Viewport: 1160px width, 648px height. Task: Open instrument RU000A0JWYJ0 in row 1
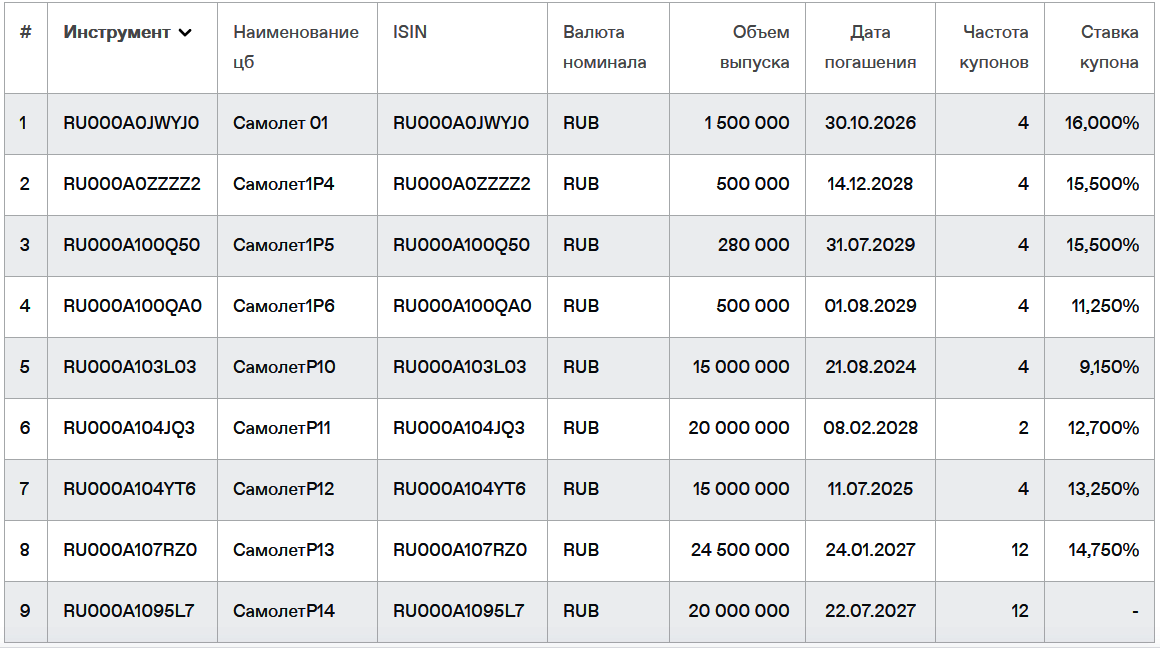(131, 123)
